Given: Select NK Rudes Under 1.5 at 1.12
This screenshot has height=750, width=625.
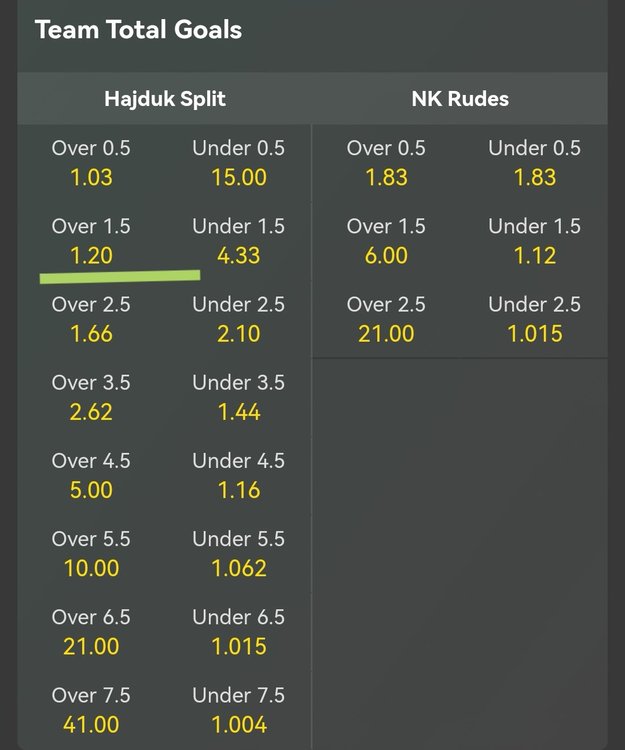Looking at the screenshot, I should (534, 242).
